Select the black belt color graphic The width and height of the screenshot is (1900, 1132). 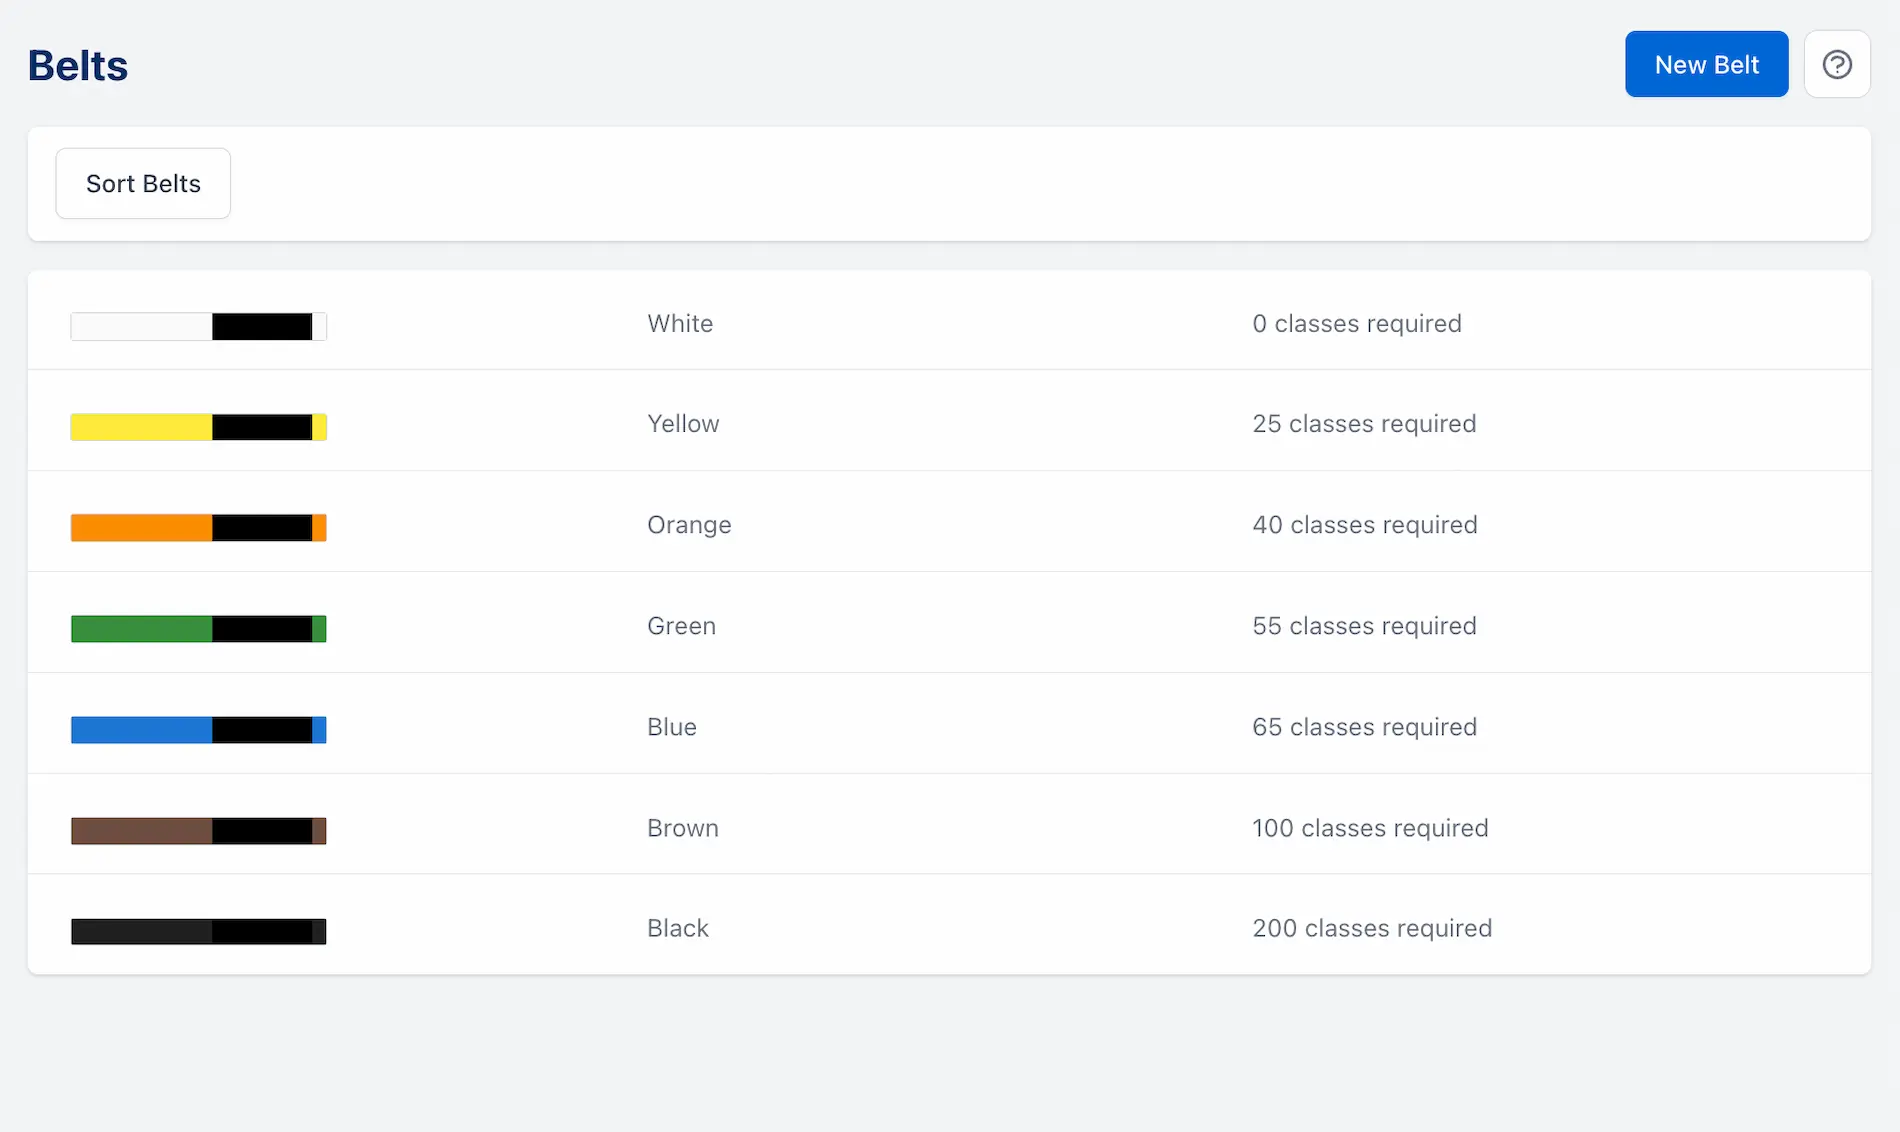tap(198, 931)
